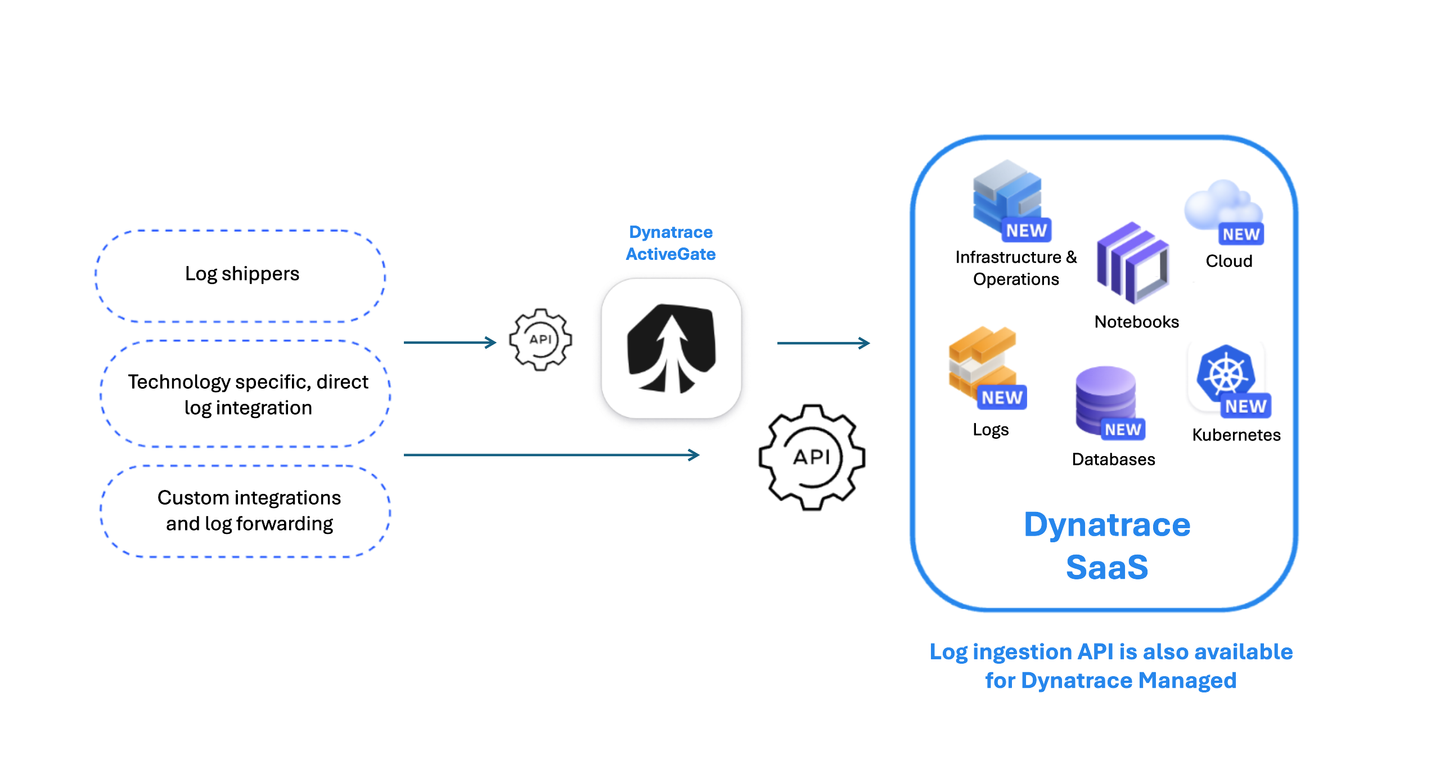Click the Infrastructure & Operations label

(1016, 268)
